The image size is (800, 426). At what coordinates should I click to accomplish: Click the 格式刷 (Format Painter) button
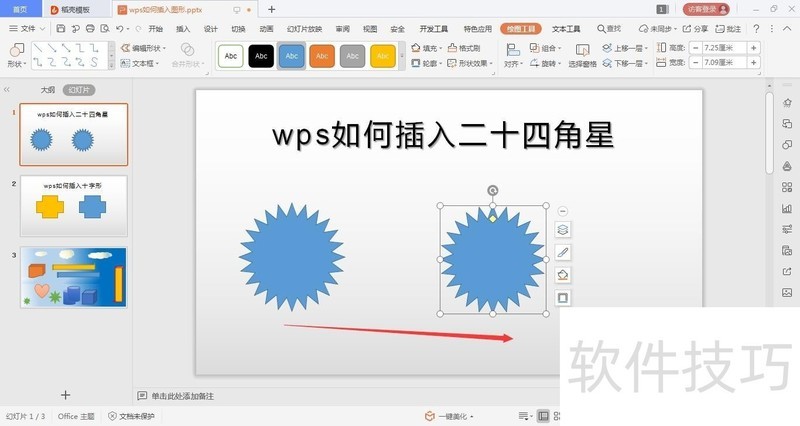[x=464, y=48]
